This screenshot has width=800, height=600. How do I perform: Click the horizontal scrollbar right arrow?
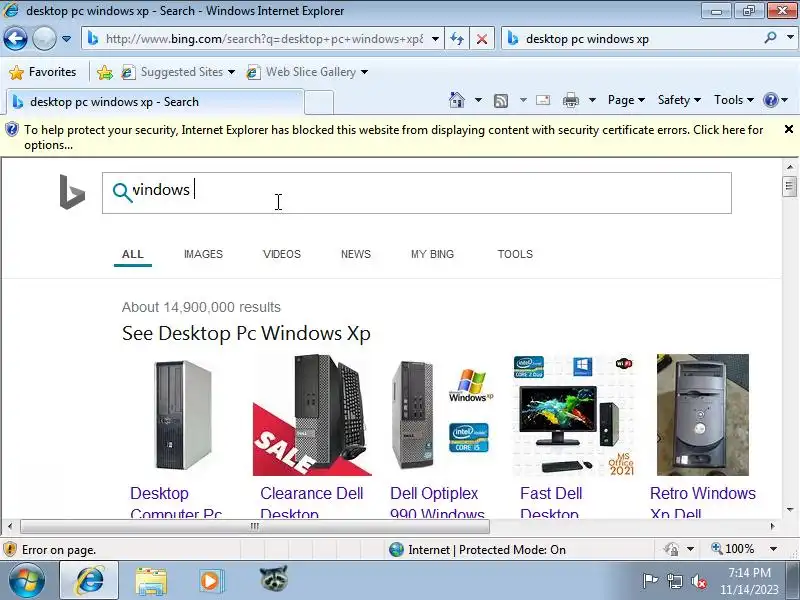772,526
